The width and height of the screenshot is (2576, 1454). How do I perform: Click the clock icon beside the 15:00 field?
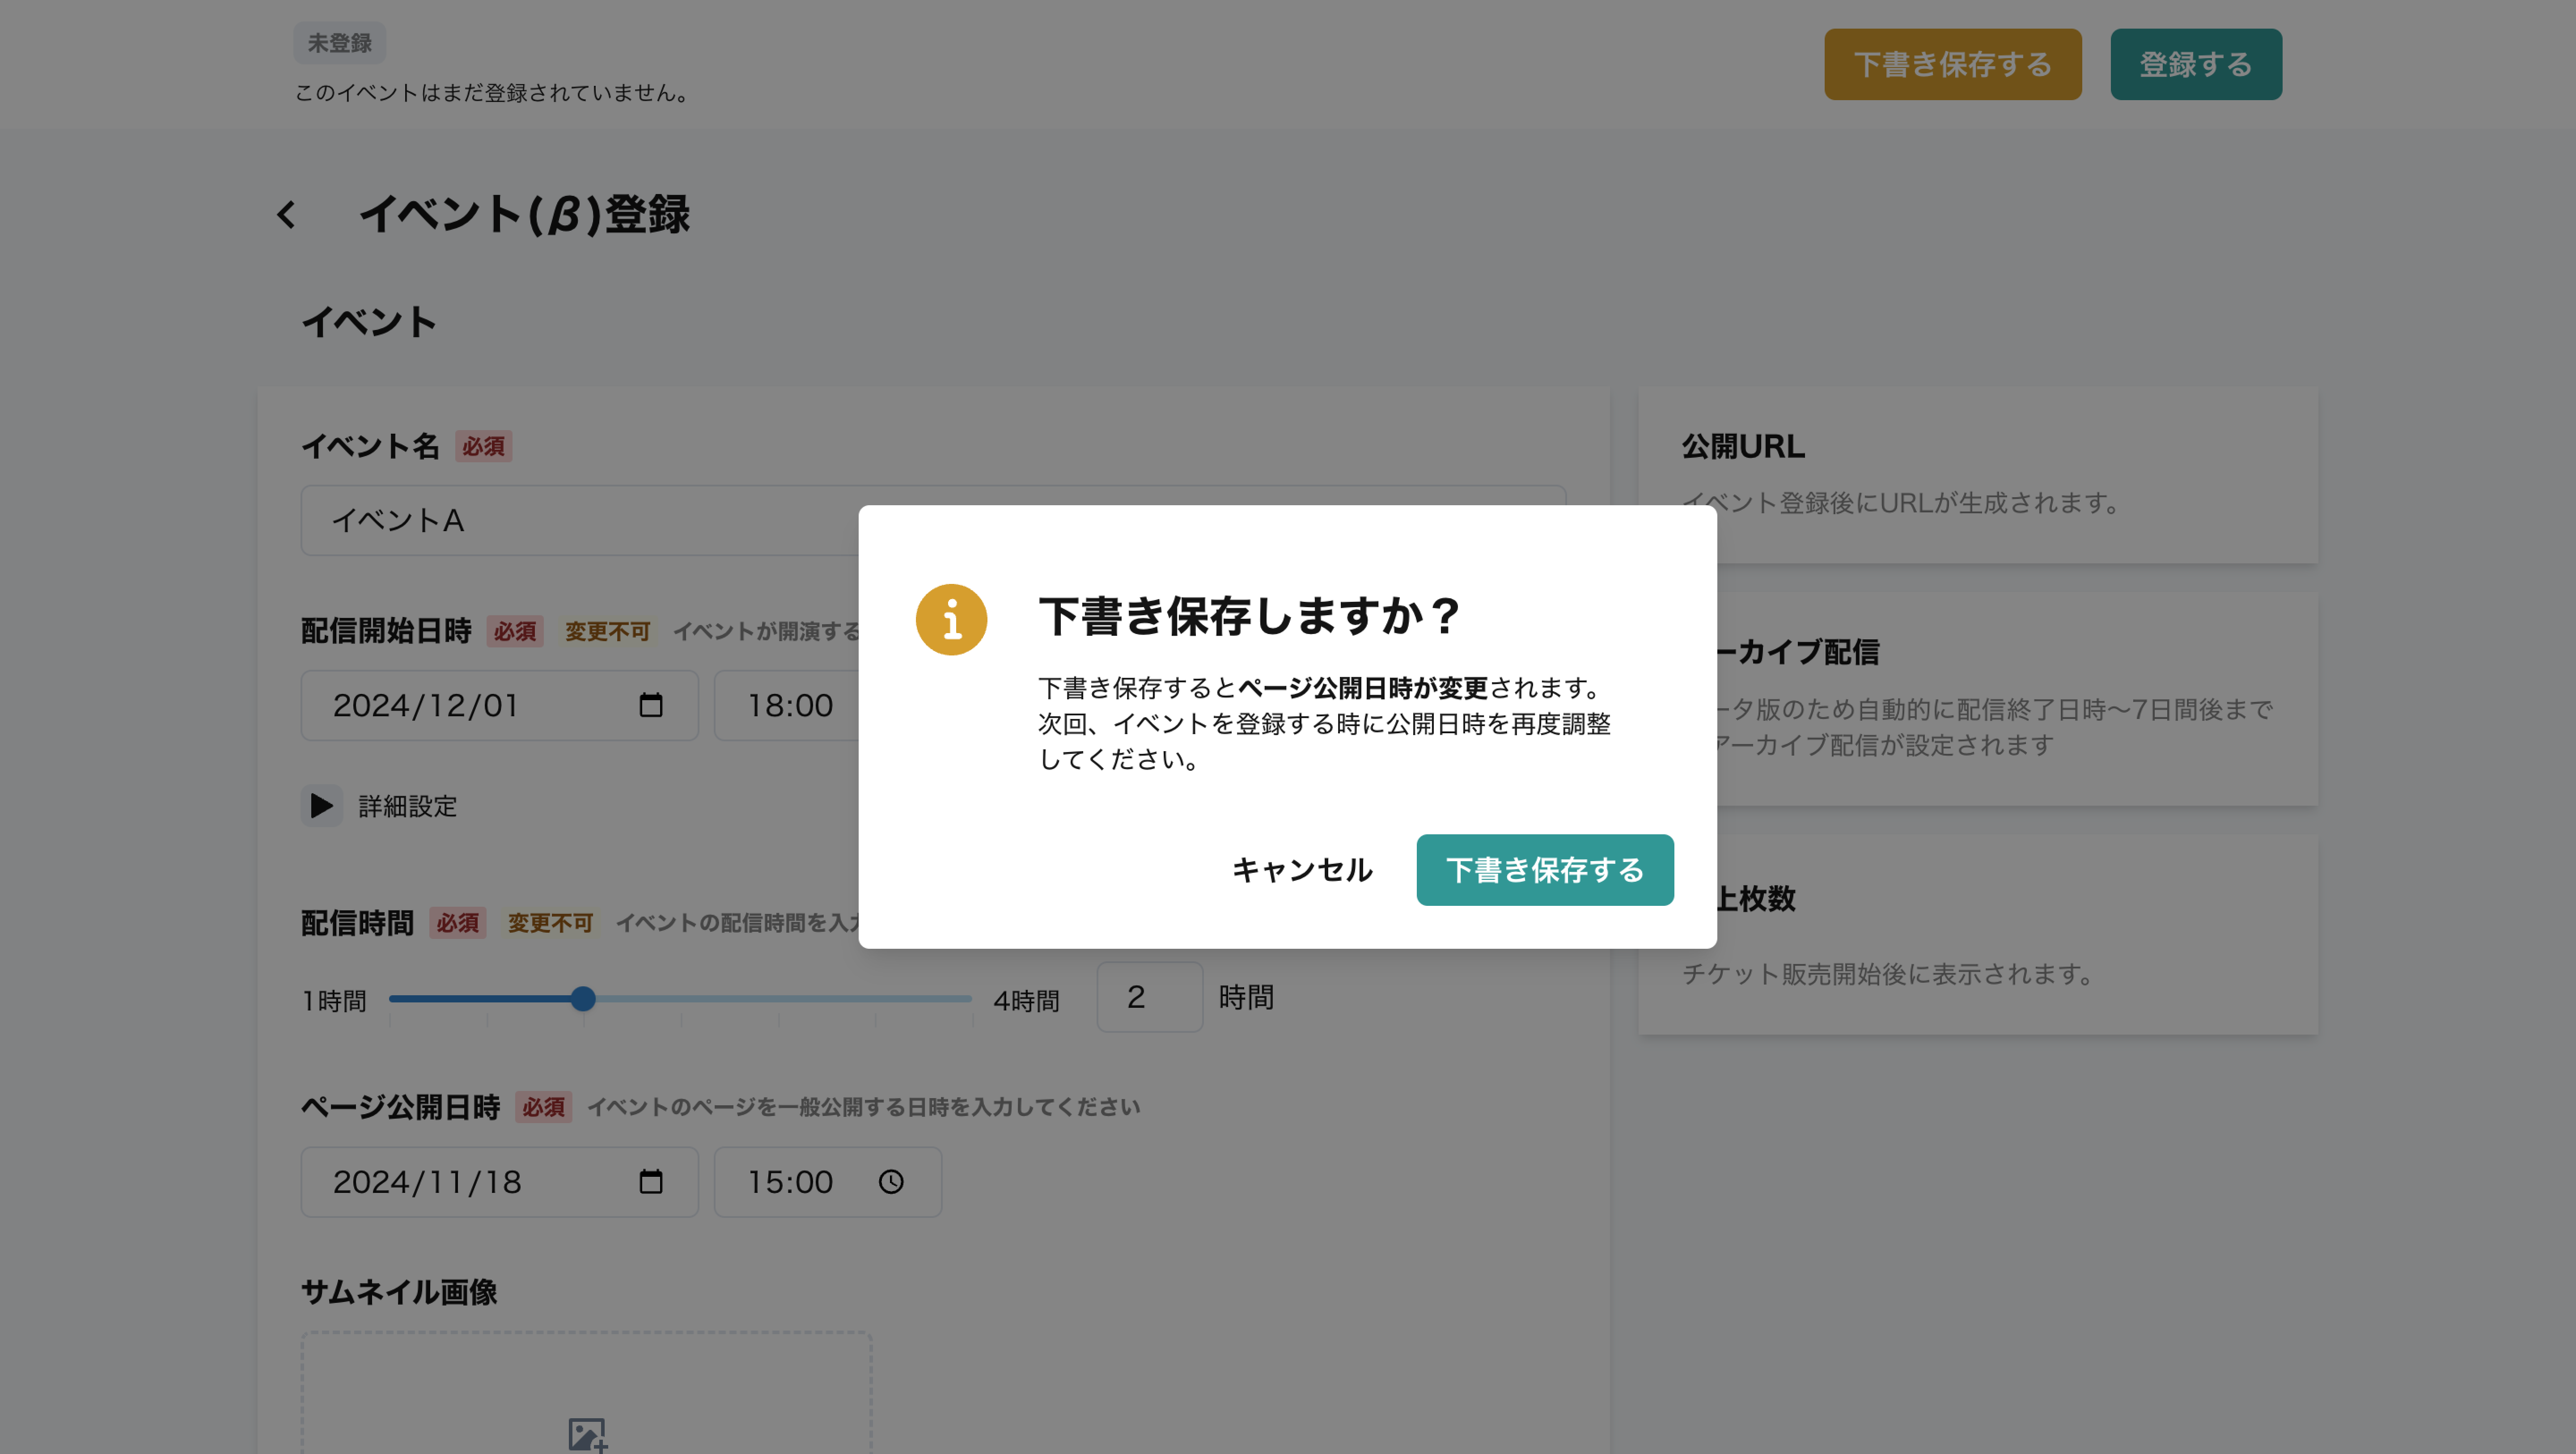(x=890, y=1182)
